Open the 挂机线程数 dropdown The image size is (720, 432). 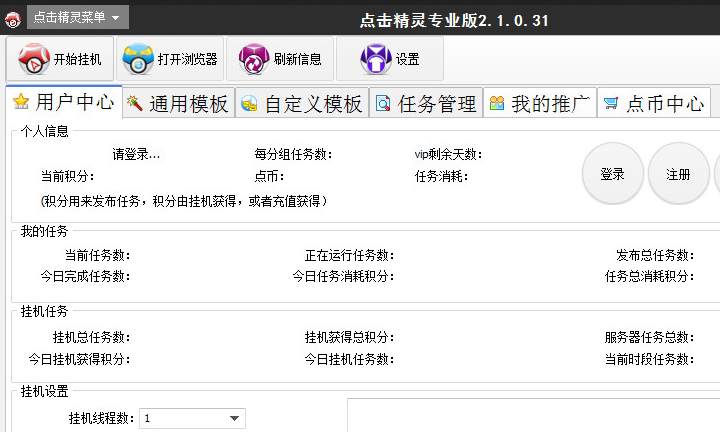[192, 418]
